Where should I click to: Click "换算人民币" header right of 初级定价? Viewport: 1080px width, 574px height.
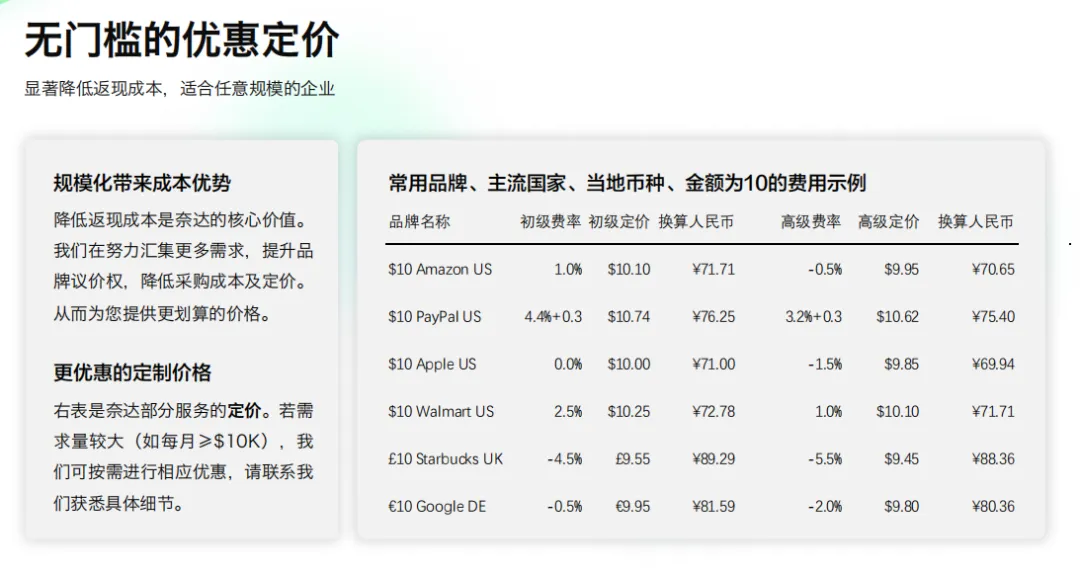tap(696, 222)
